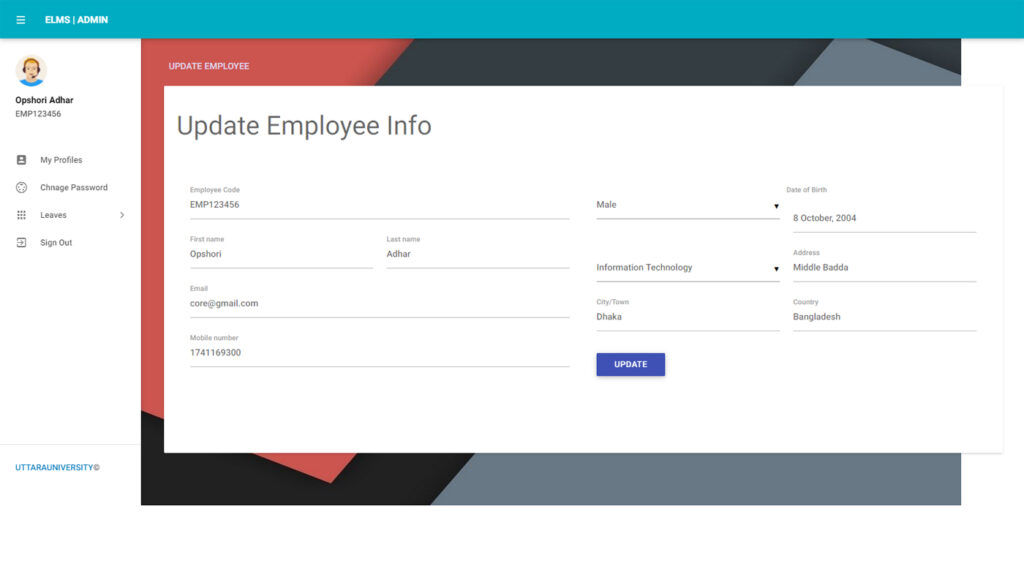Click the Chnage Password icon
The width and height of the screenshot is (1024, 585).
click(x=21, y=188)
